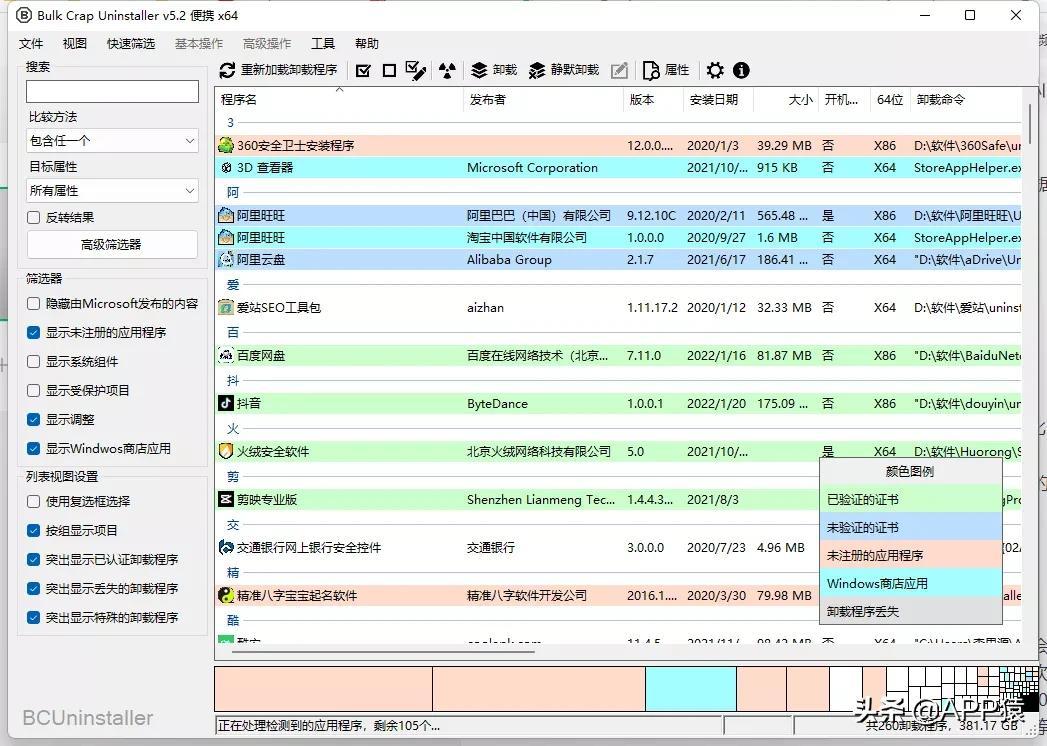Click the deselect-all empty box toolbar icon
The height and width of the screenshot is (746, 1047).
tap(389, 70)
